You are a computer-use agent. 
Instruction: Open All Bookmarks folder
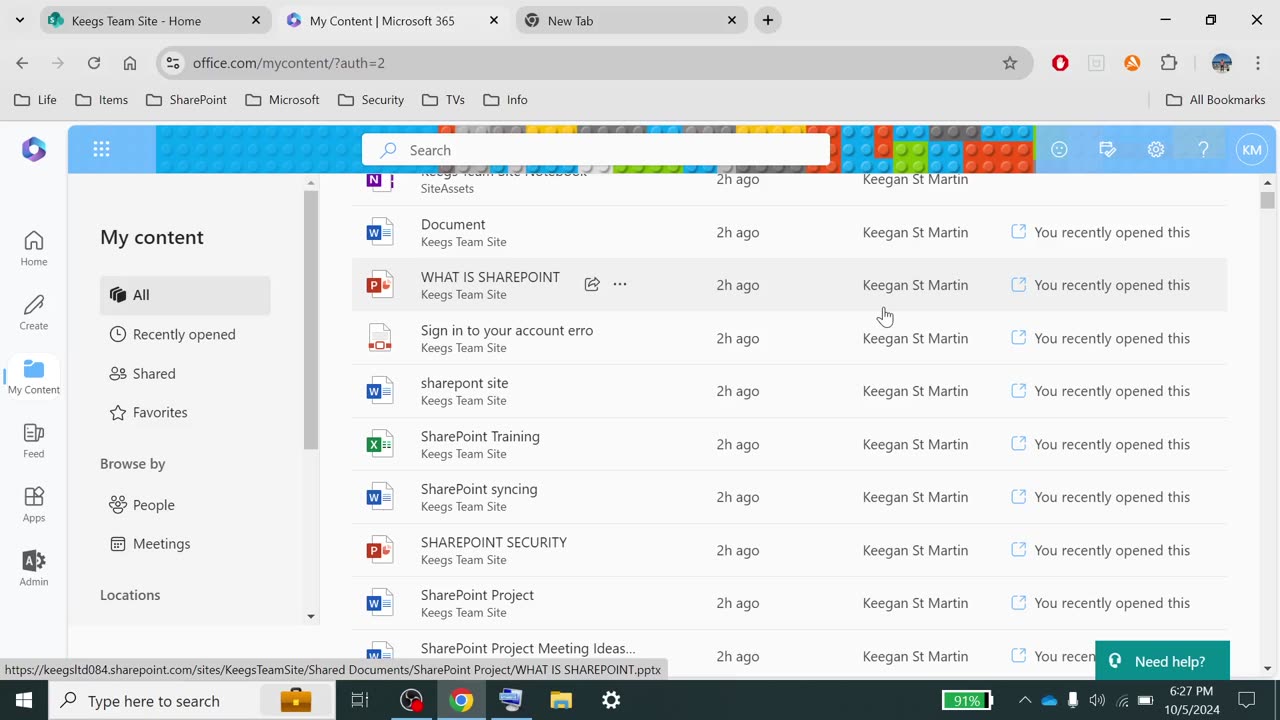1216,100
